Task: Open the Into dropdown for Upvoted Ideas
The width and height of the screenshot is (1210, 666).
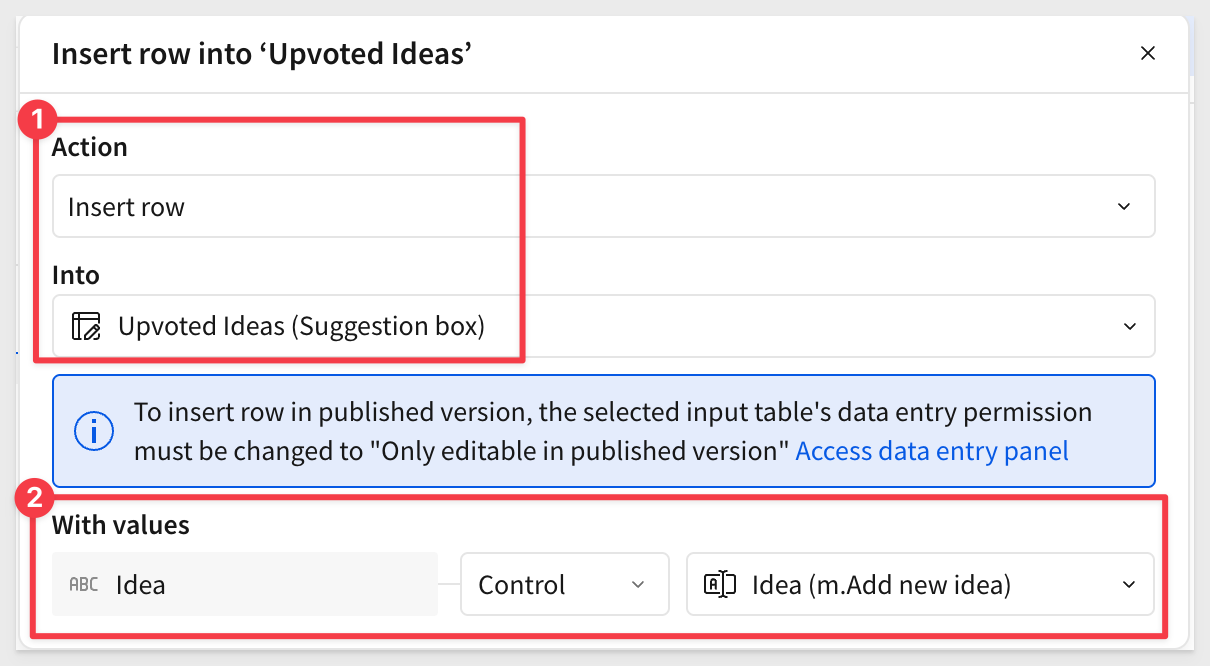Action: tap(604, 326)
